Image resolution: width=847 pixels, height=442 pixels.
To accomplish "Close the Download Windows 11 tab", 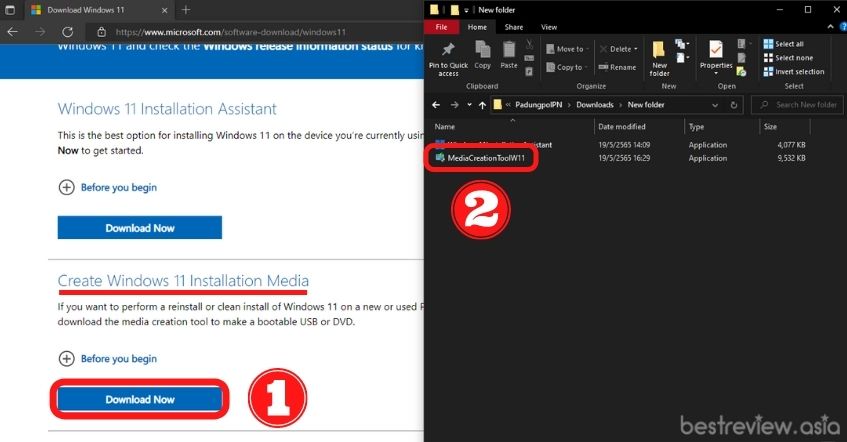I will click(x=165, y=10).
